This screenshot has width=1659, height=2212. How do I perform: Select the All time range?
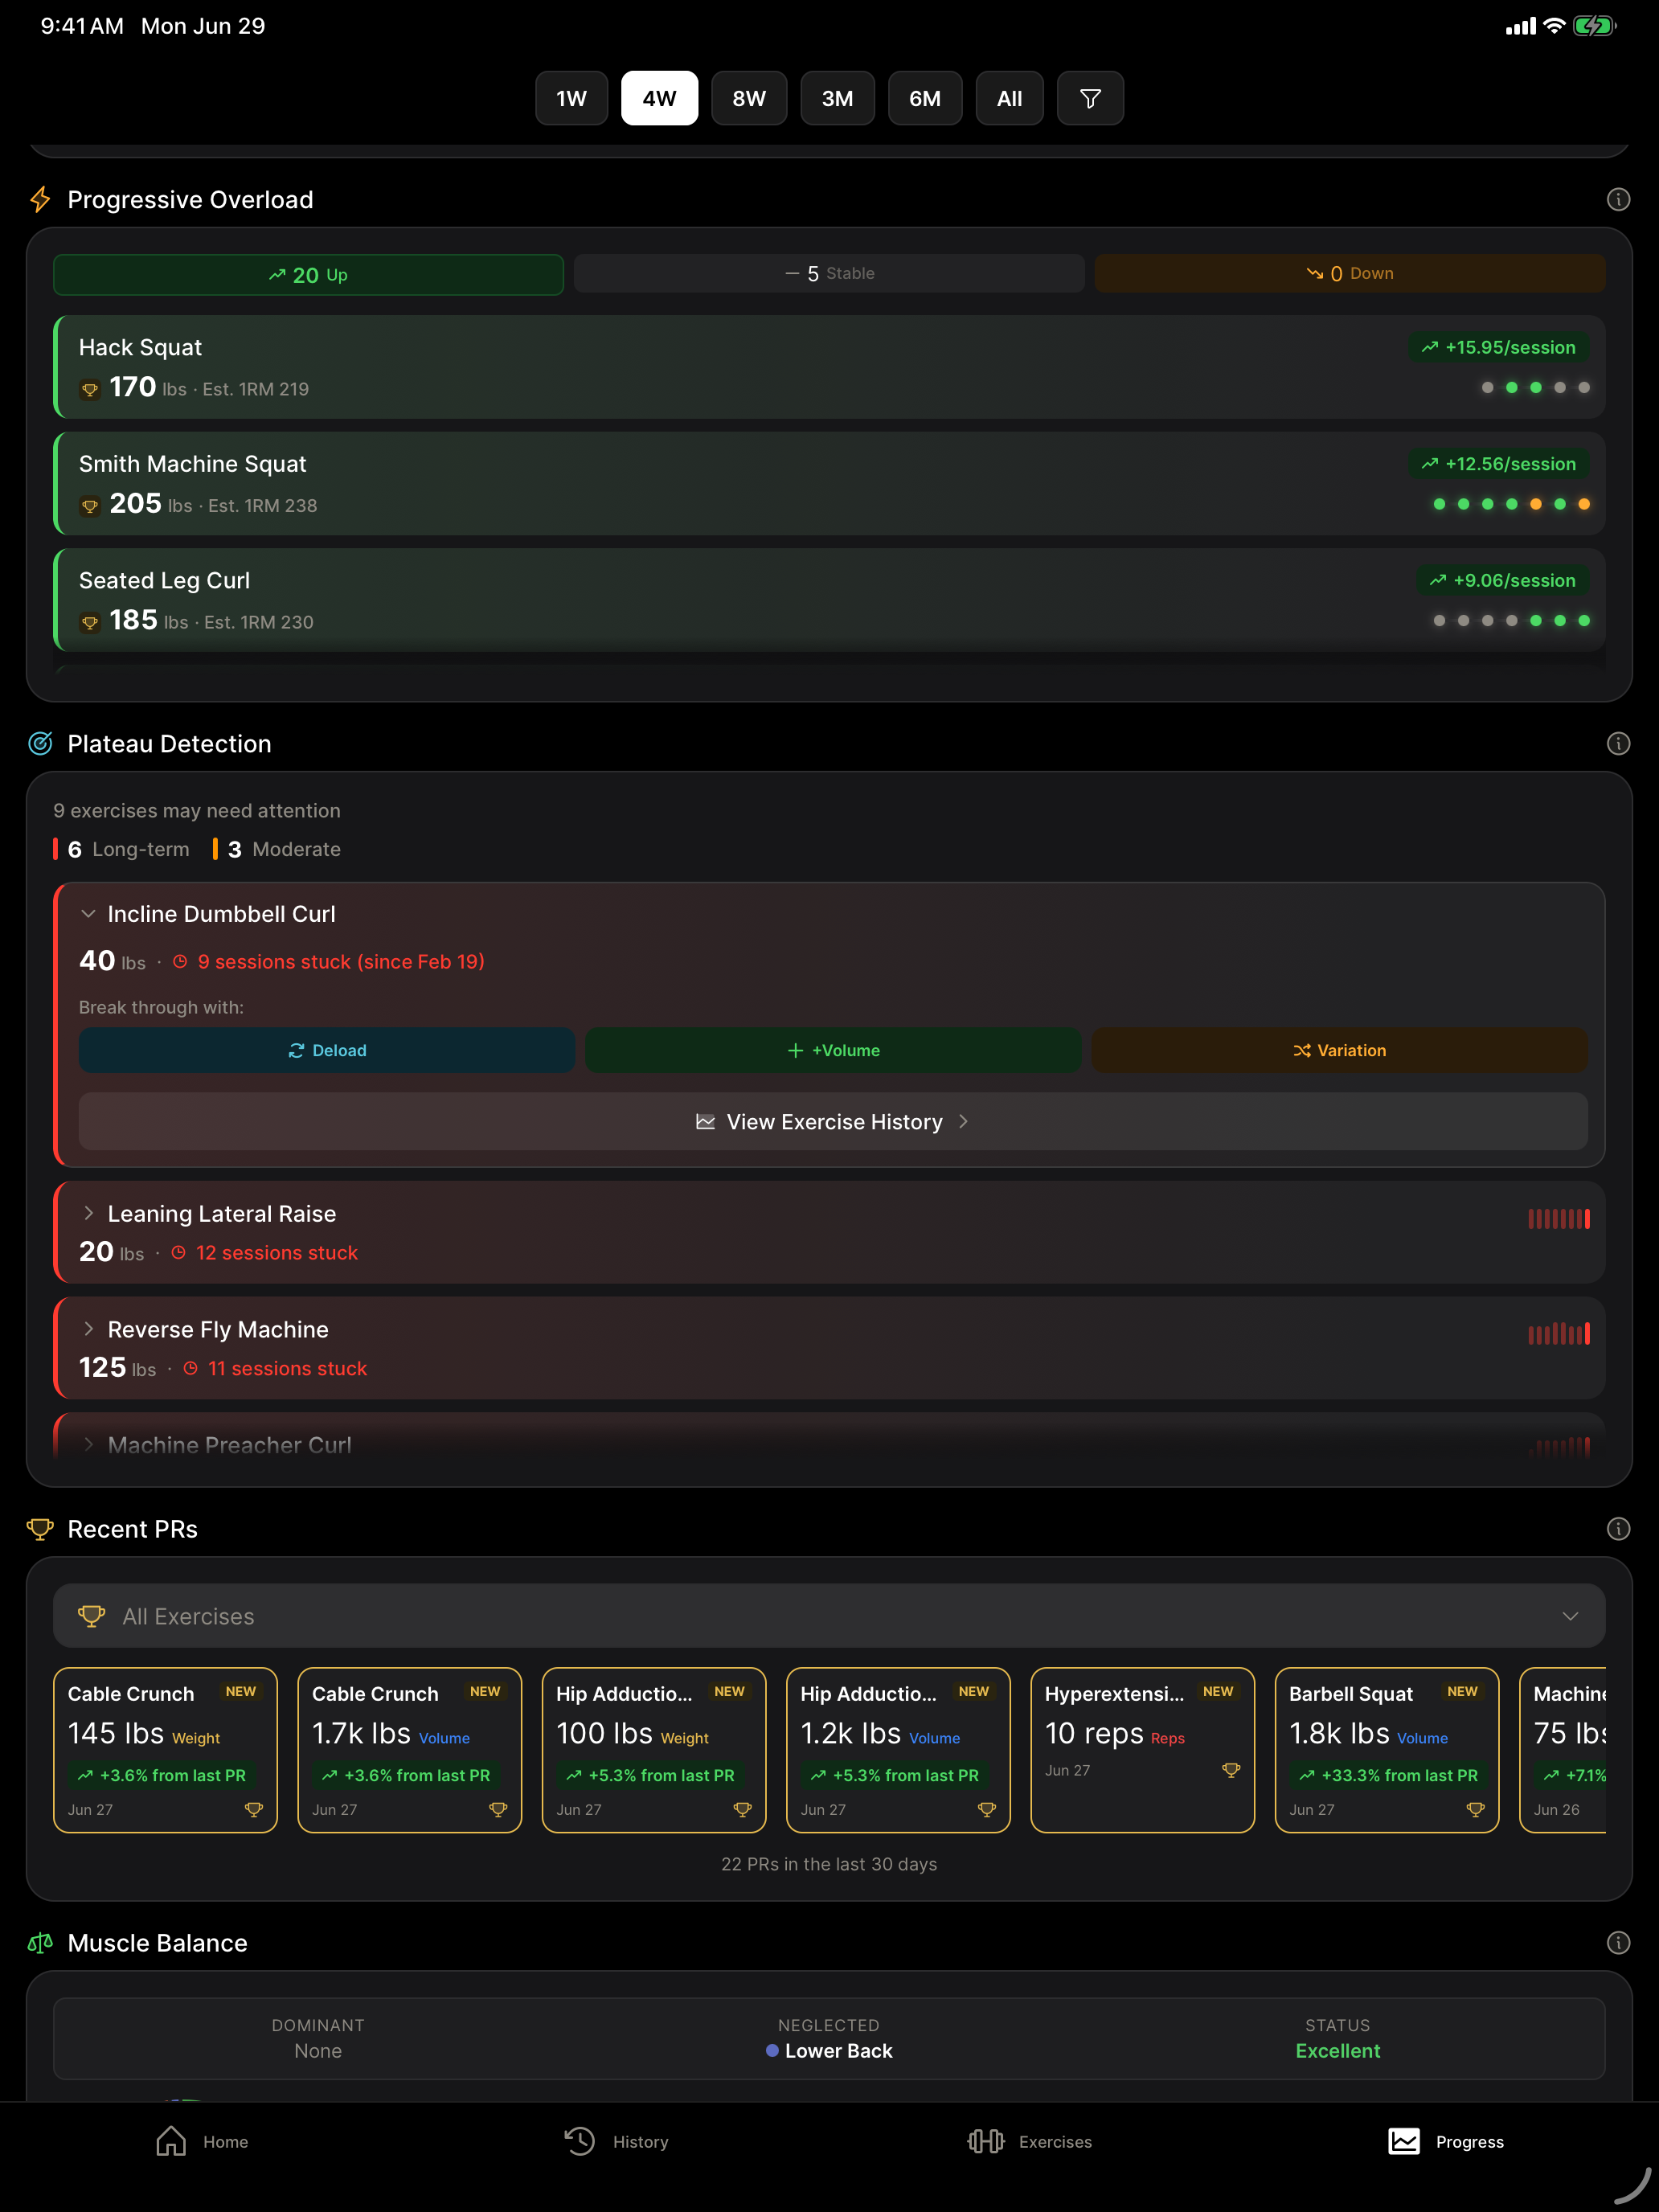tap(1009, 98)
